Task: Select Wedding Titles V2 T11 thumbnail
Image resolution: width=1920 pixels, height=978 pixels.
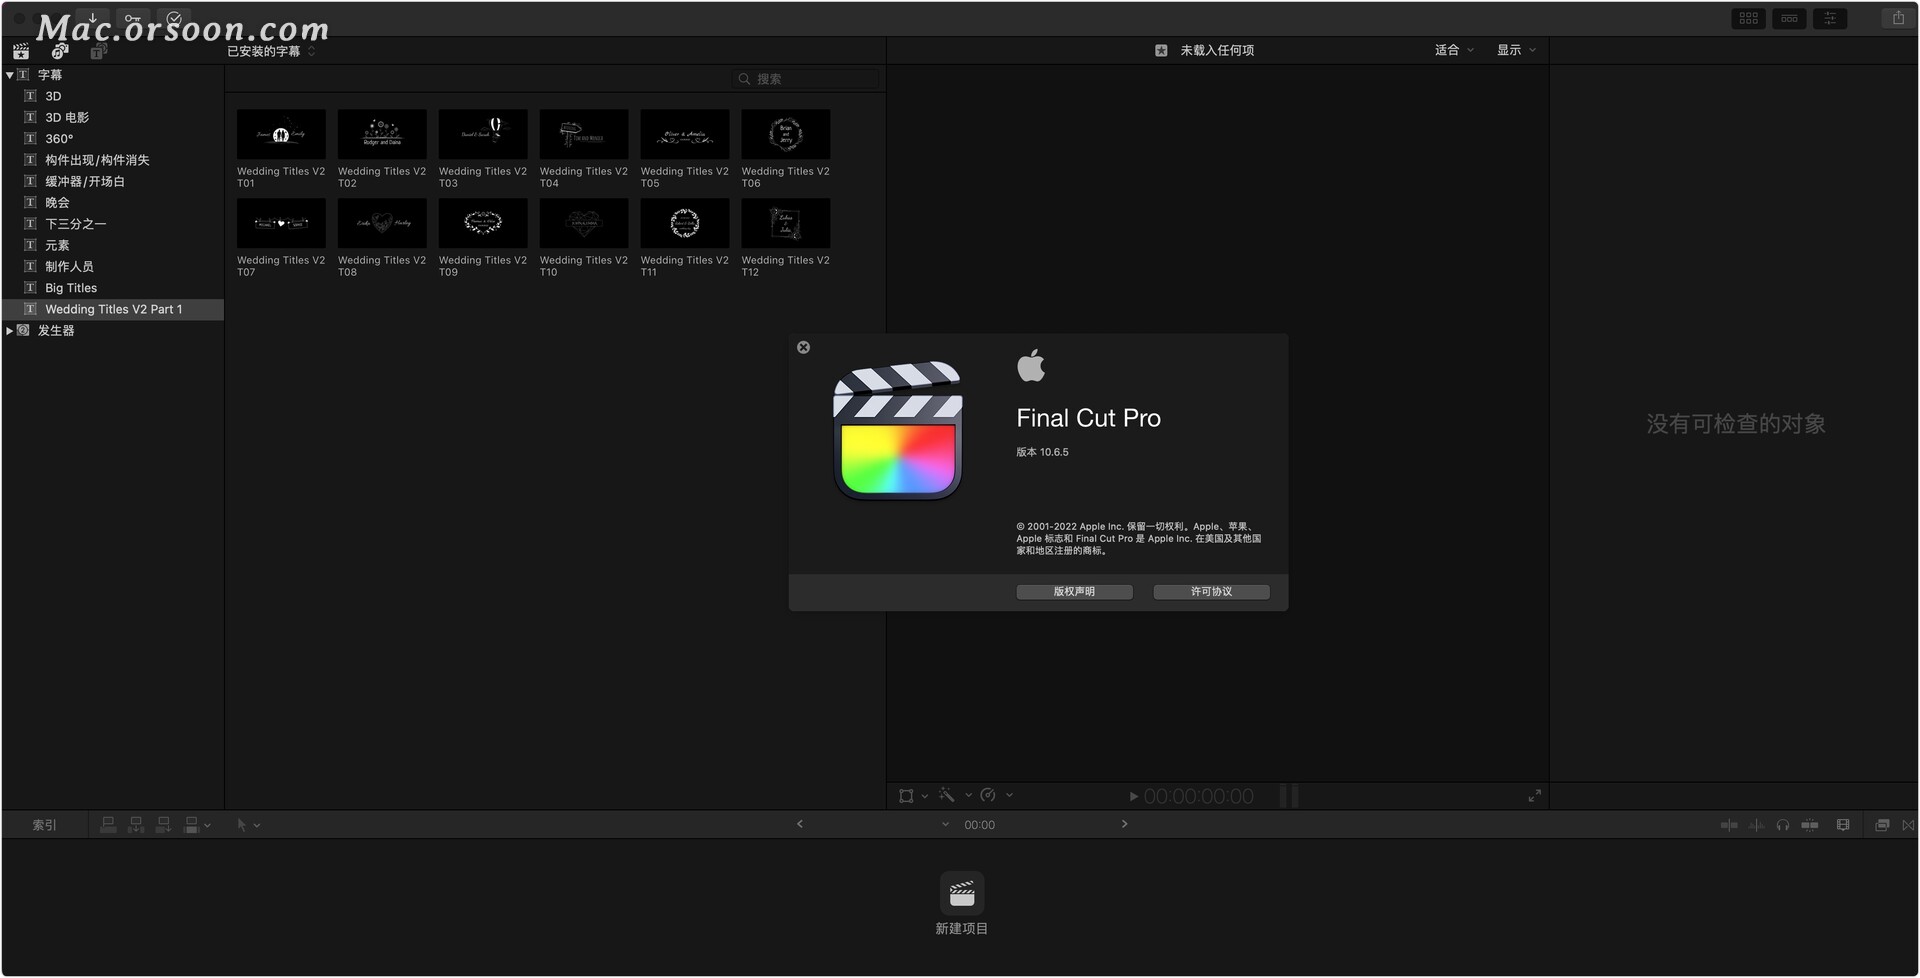Action: (x=685, y=223)
